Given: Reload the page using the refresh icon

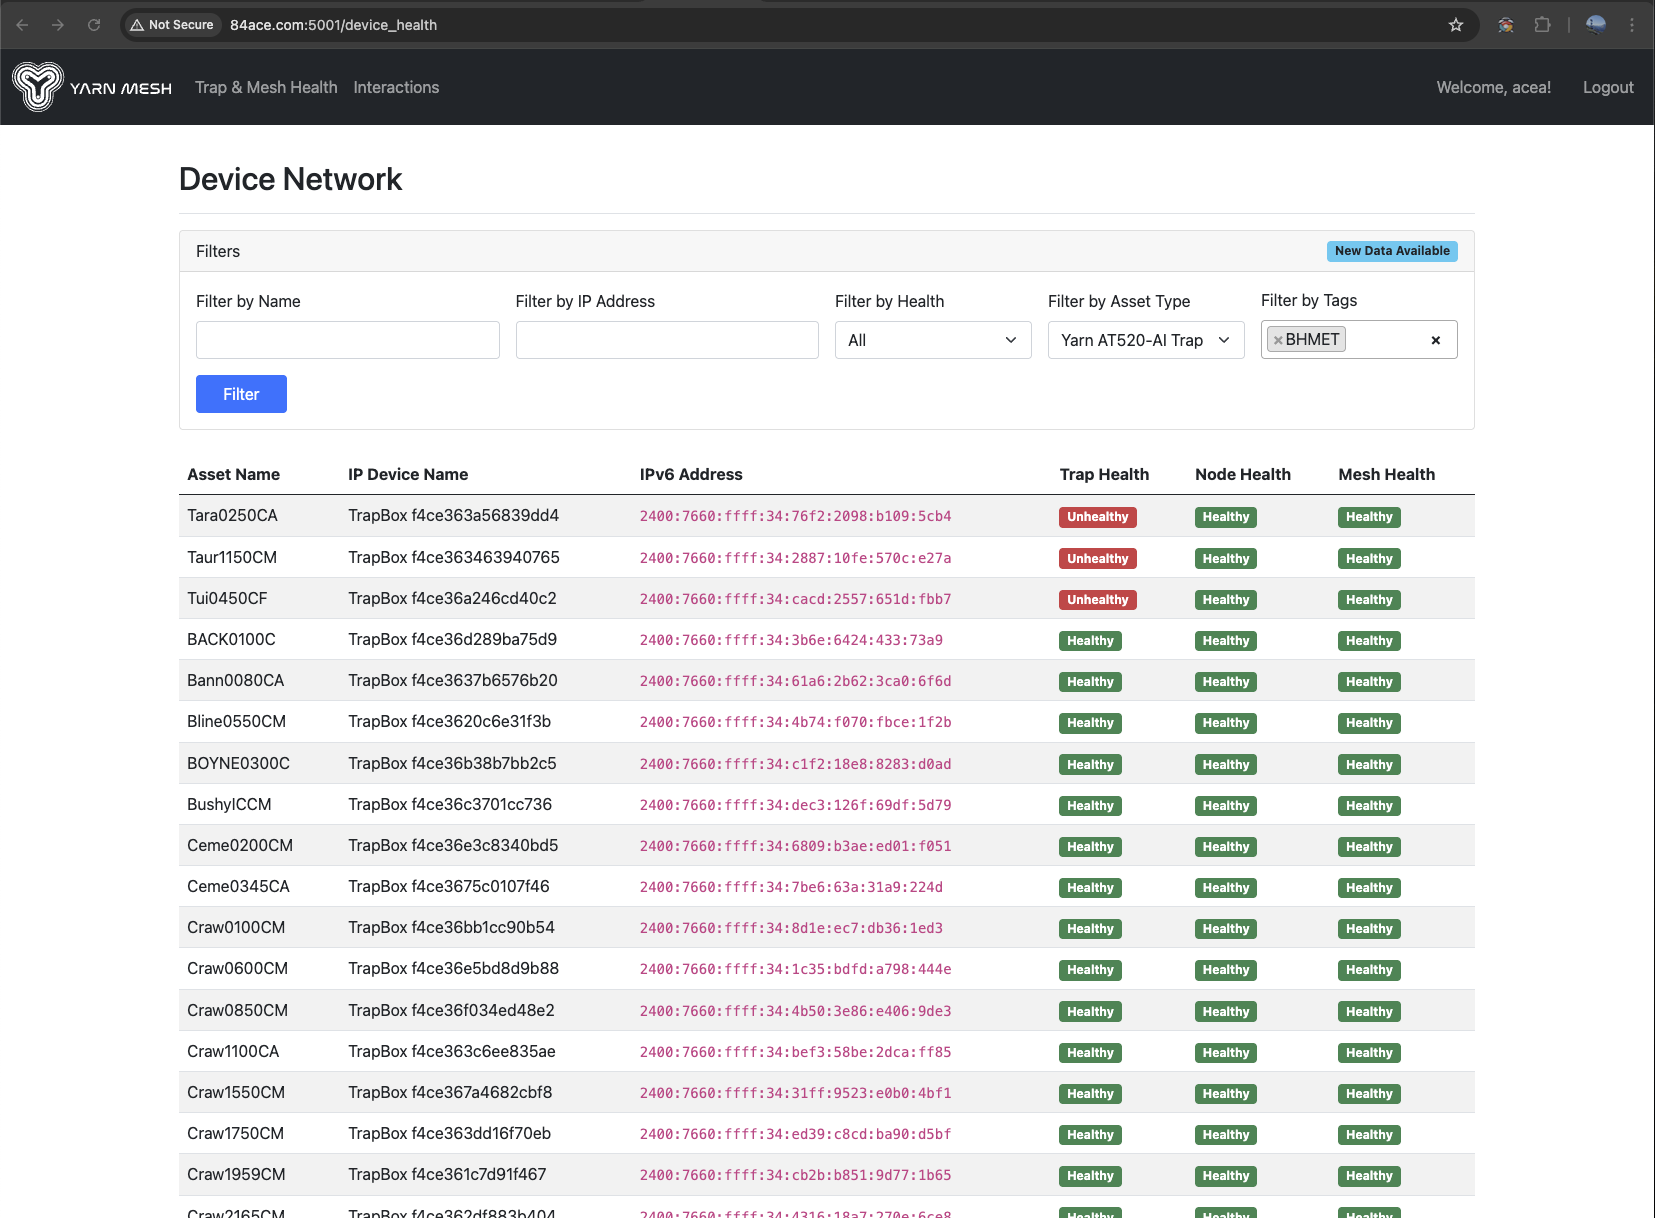Looking at the screenshot, I should [x=94, y=25].
